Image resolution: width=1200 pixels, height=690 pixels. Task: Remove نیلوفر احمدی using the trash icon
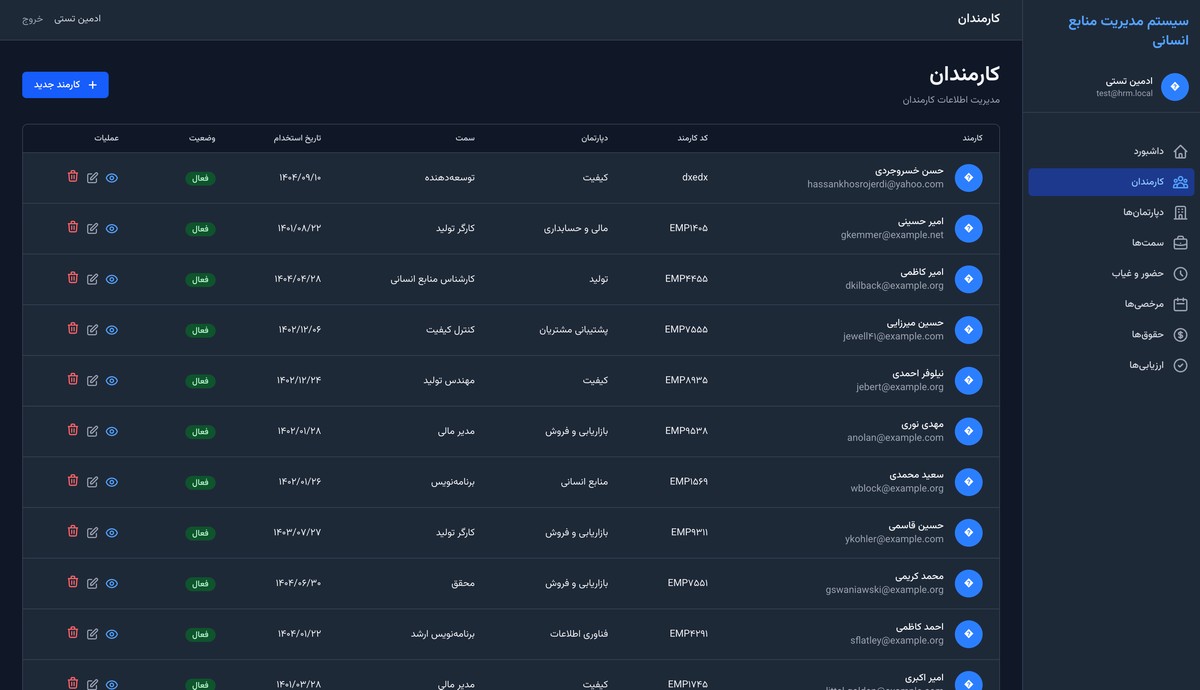point(73,379)
